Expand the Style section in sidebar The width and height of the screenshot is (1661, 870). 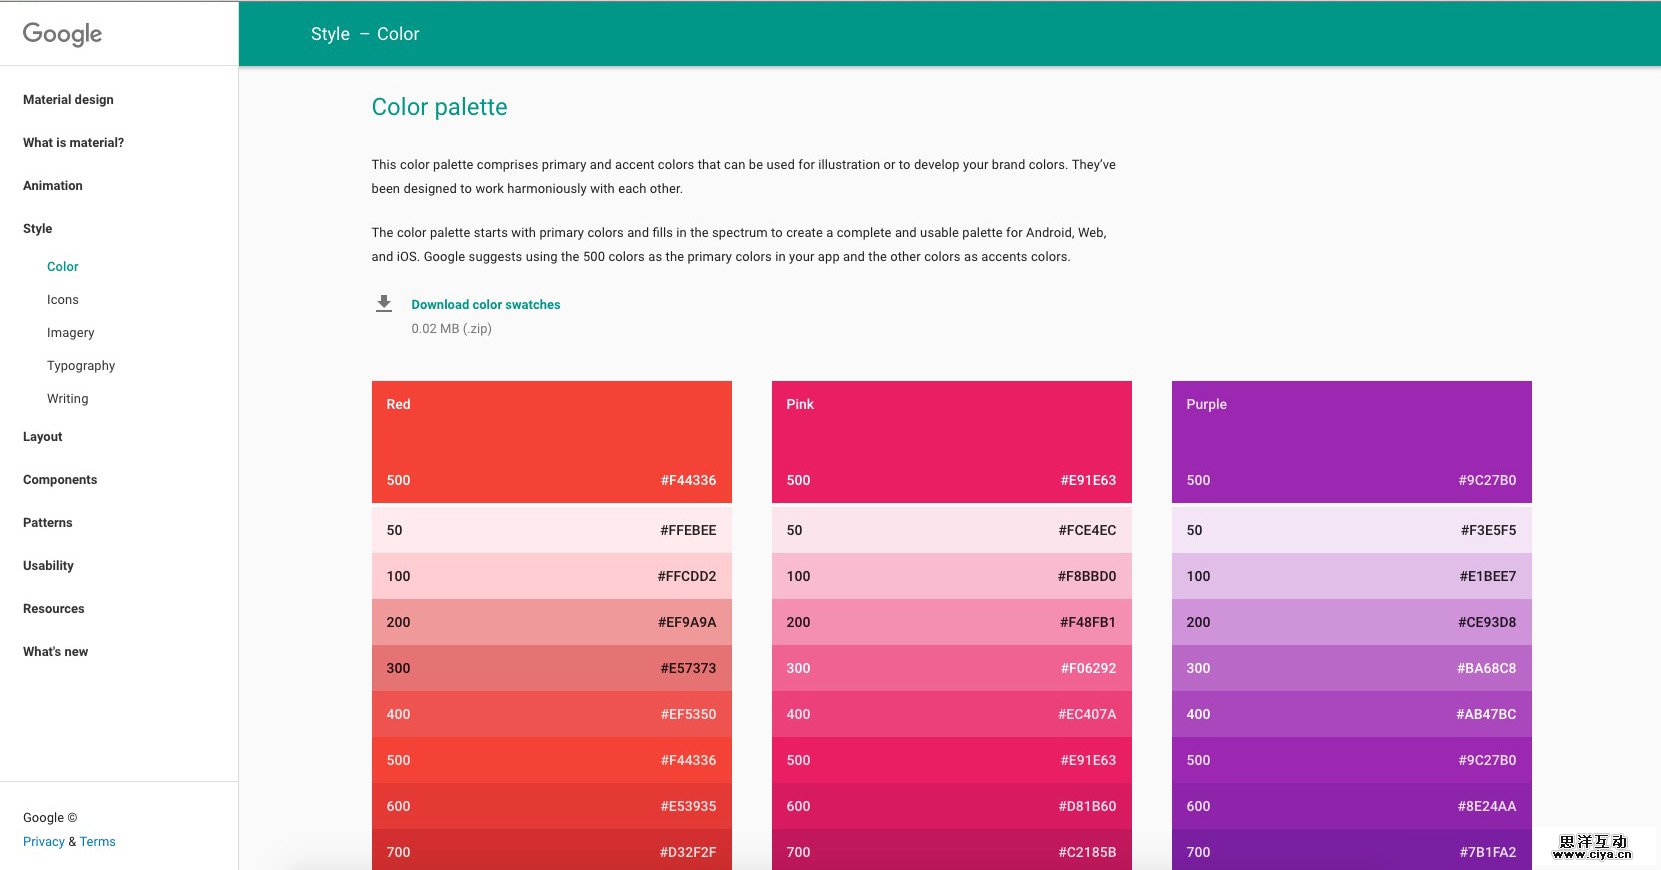(x=38, y=229)
